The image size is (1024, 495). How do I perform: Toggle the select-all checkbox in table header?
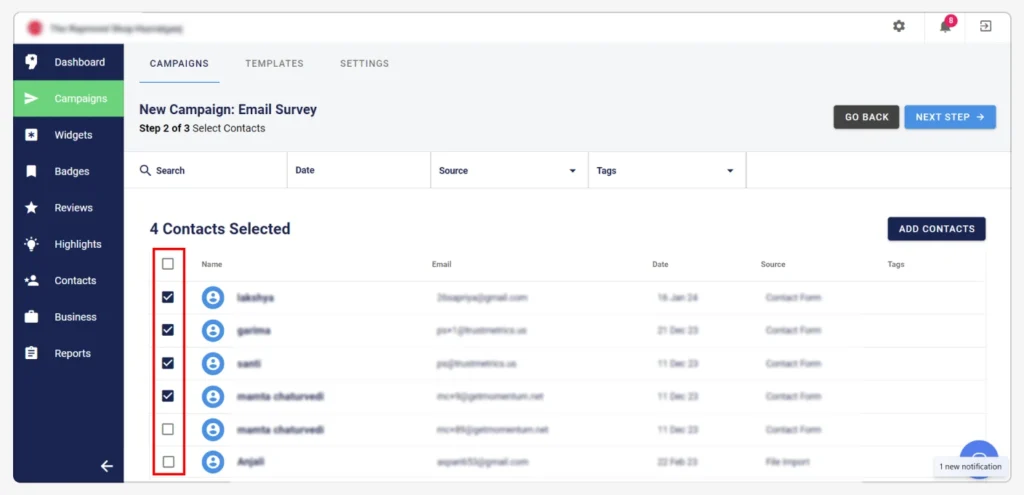pos(168,264)
